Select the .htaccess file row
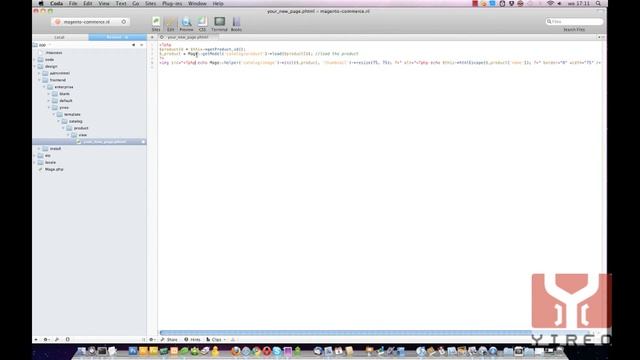The width and height of the screenshot is (640, 360). pos(89,53)
